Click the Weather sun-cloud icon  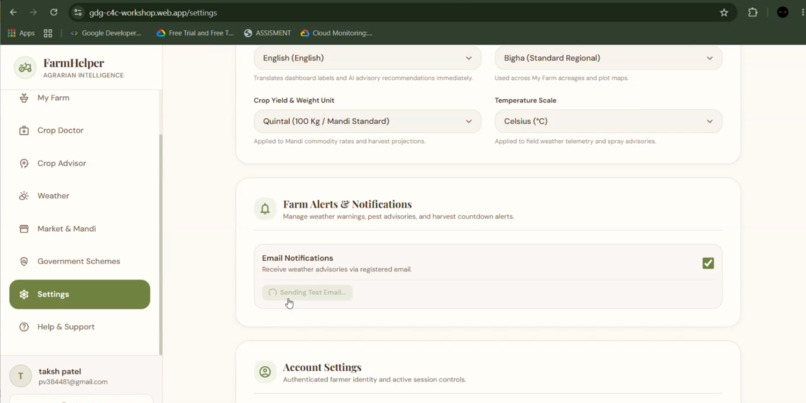point(24,196)
